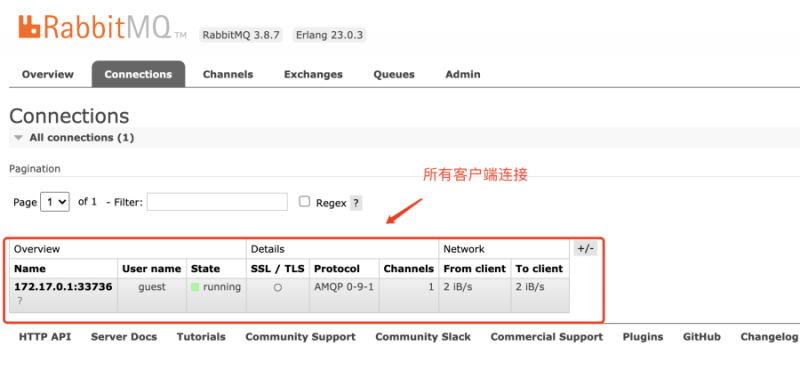This screenshot has height=378, width=800.
Task: Click the Details column group header
Action: [267, 249]
